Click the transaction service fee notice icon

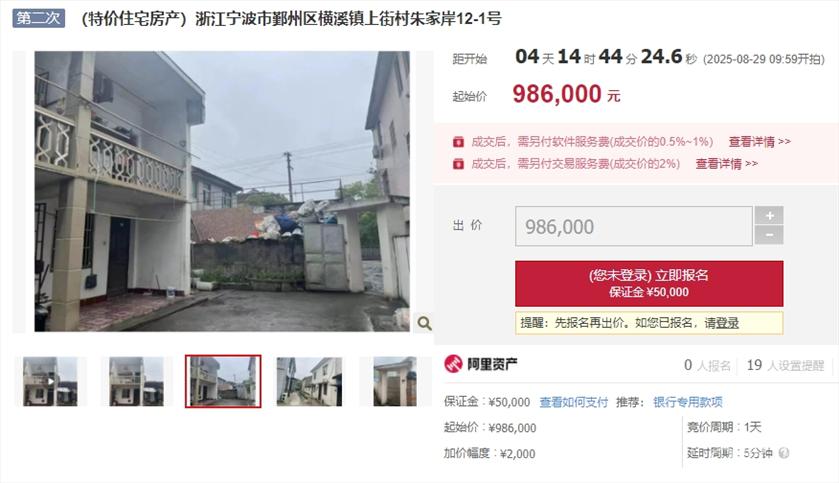(x=458, y=164)
